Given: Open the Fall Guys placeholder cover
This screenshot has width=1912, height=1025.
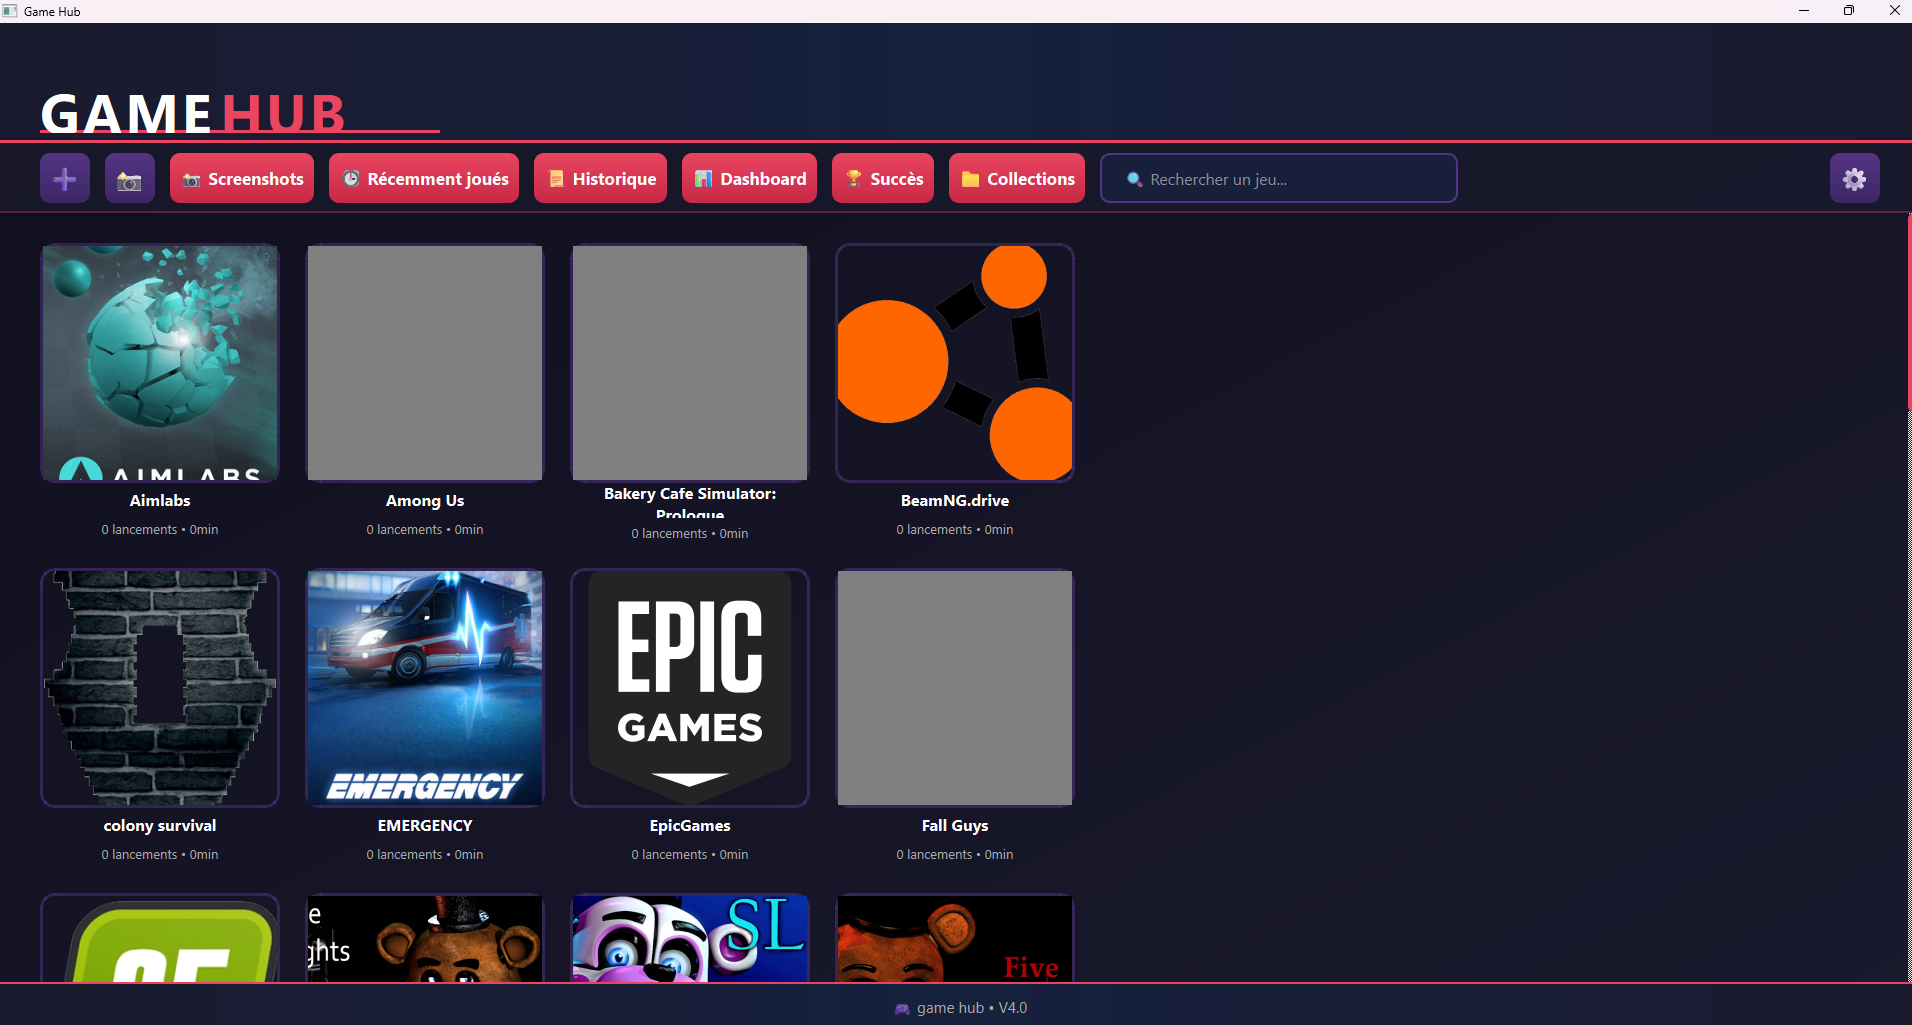Looking at the screenshot, I should (x=955, y=688).
